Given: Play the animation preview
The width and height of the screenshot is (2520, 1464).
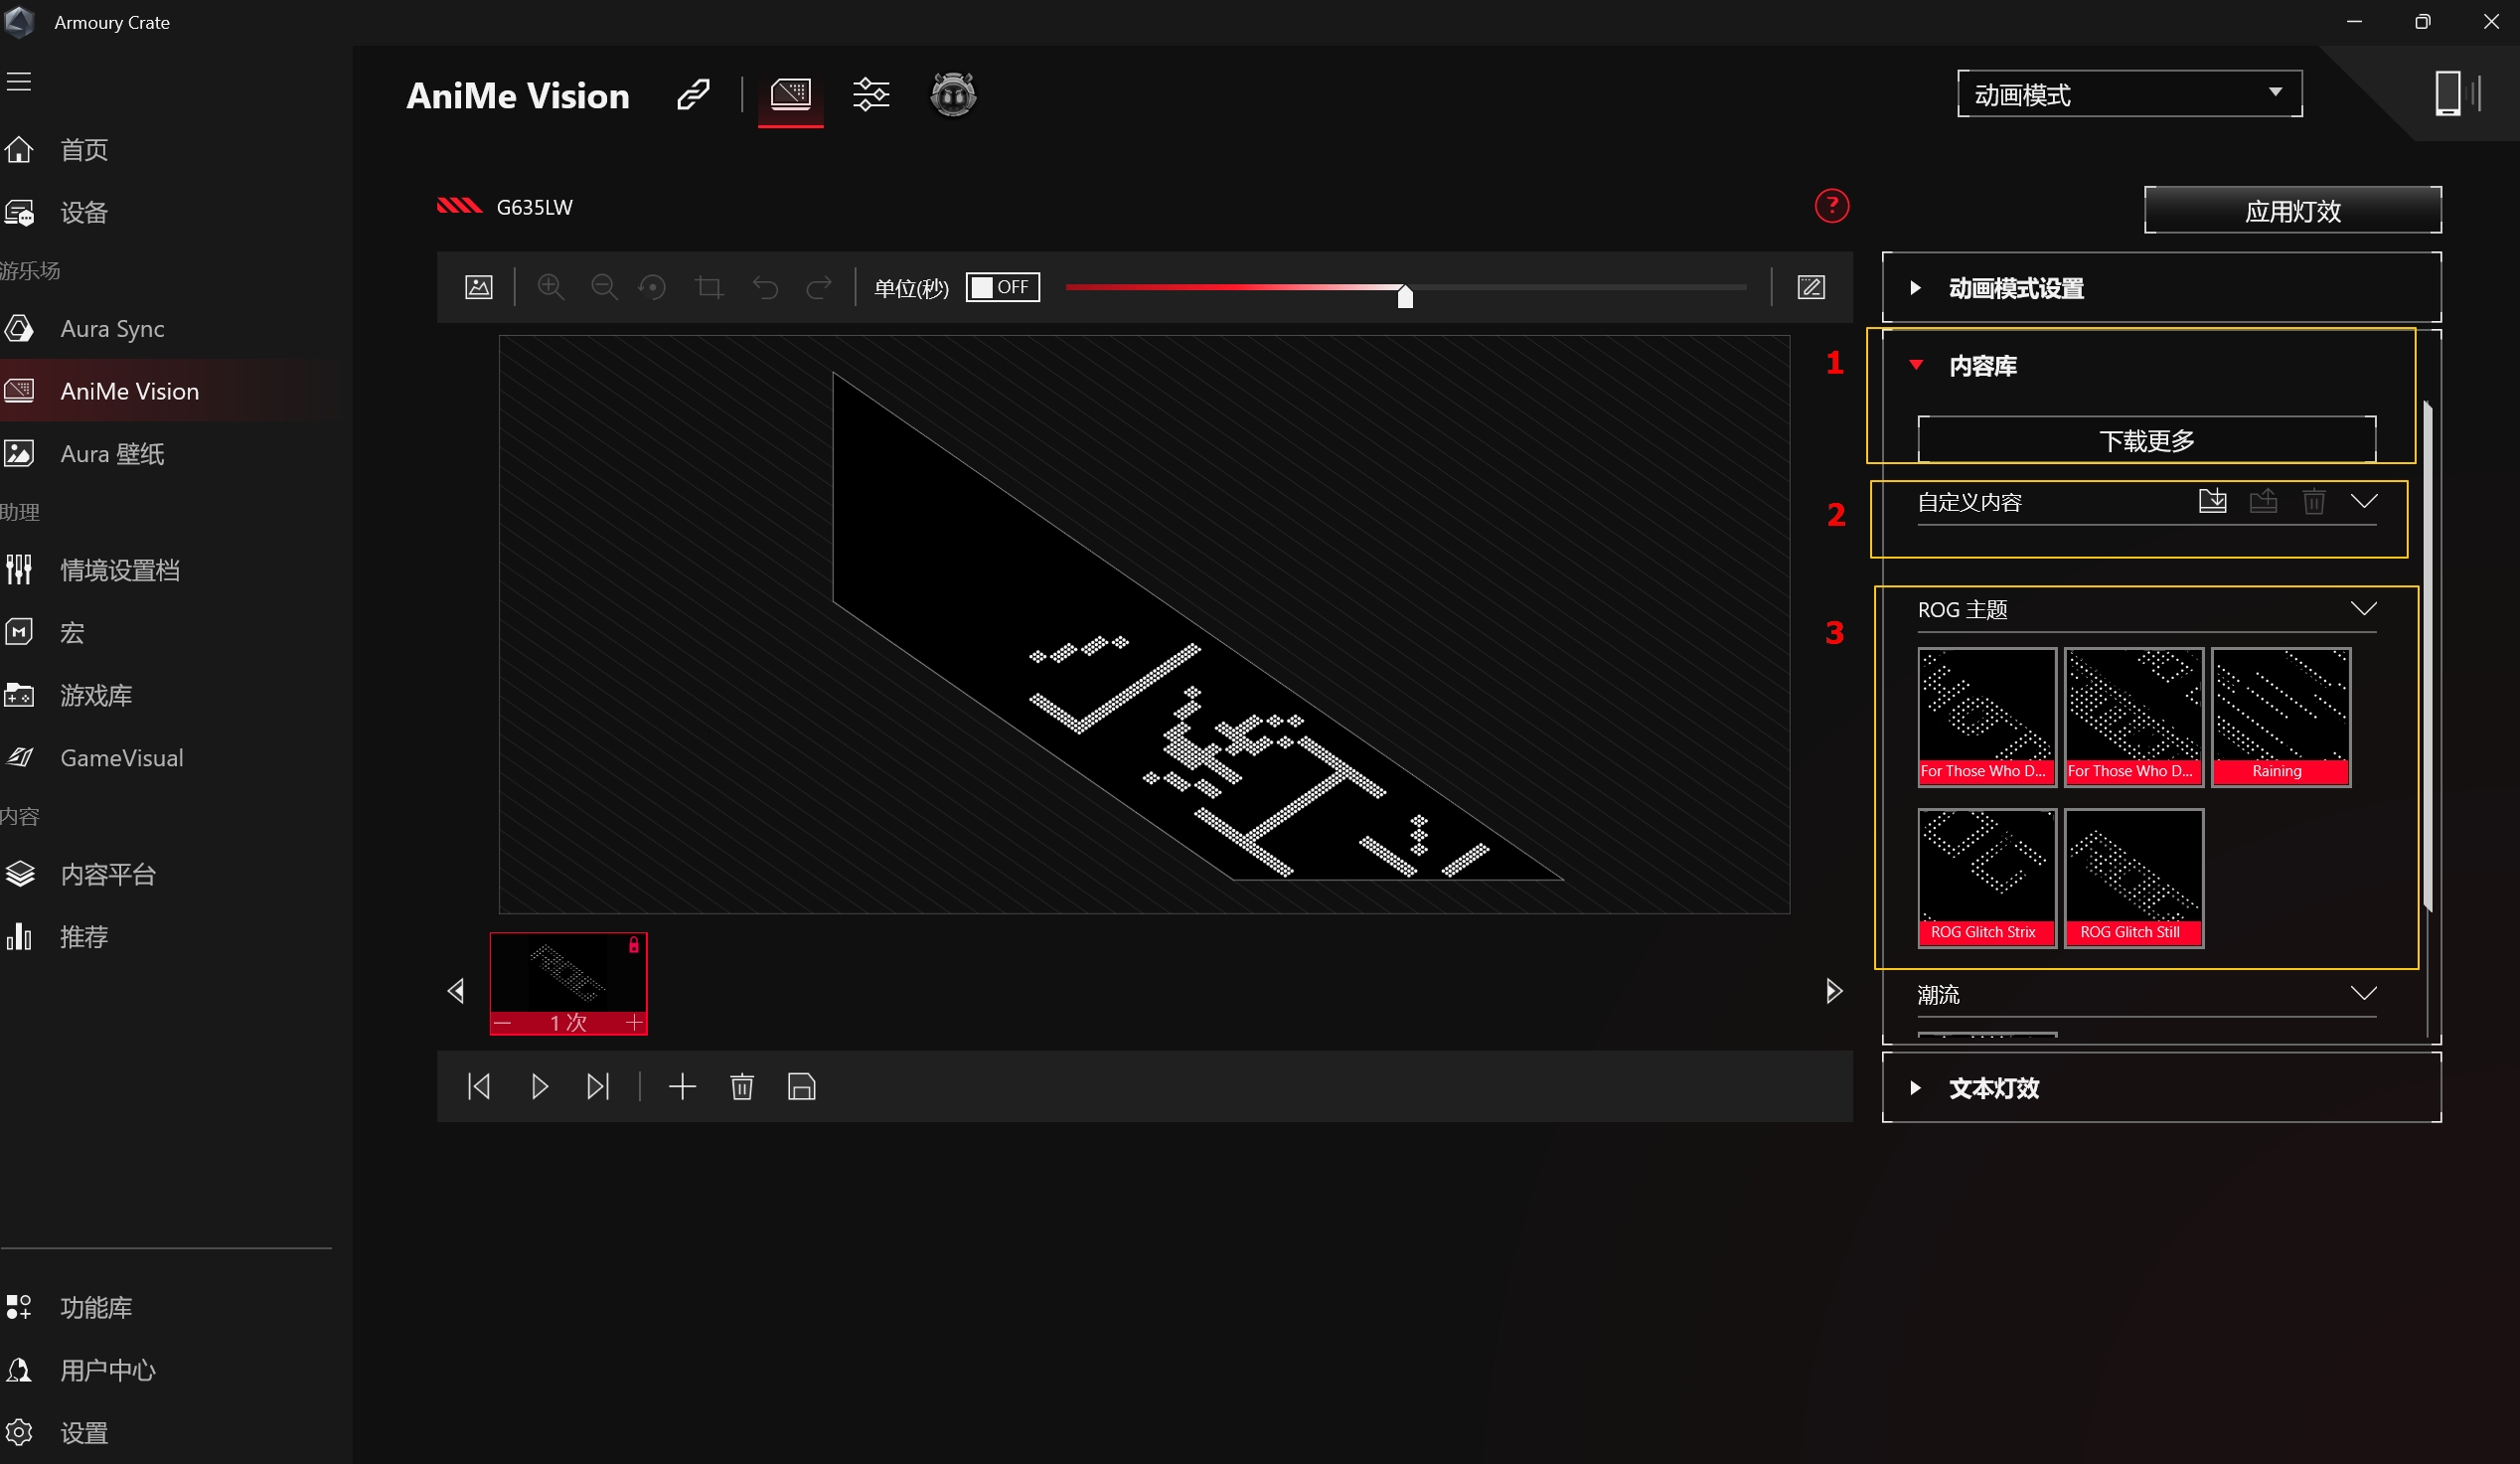Looking at the screenshot, I should 539,1087.
